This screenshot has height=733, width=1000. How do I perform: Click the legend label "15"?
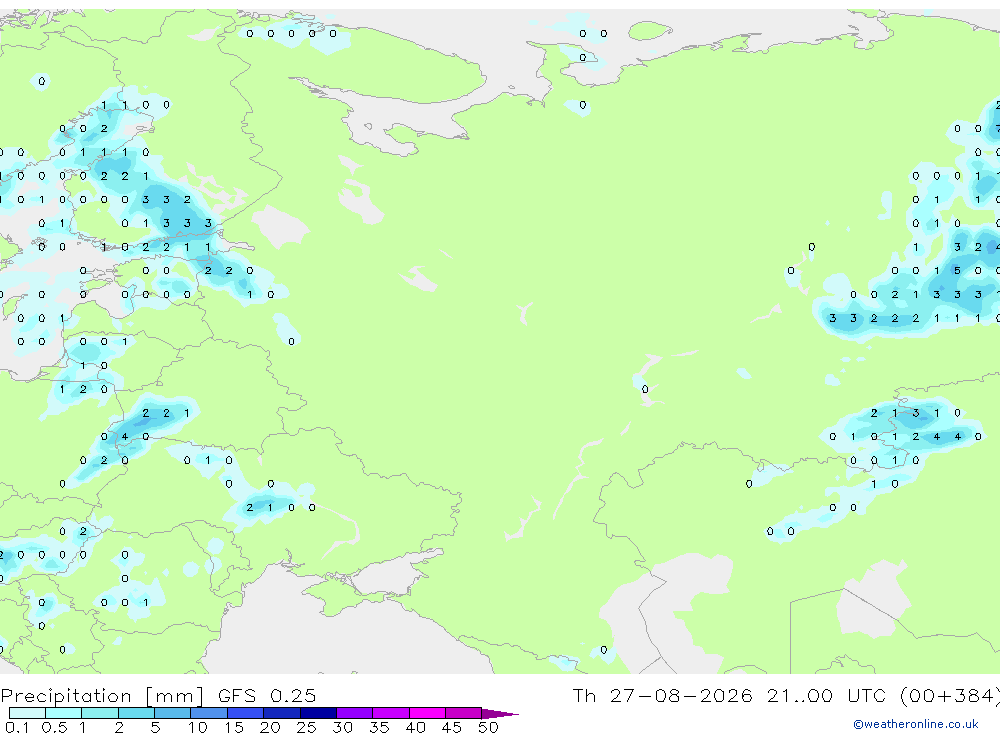234,727
